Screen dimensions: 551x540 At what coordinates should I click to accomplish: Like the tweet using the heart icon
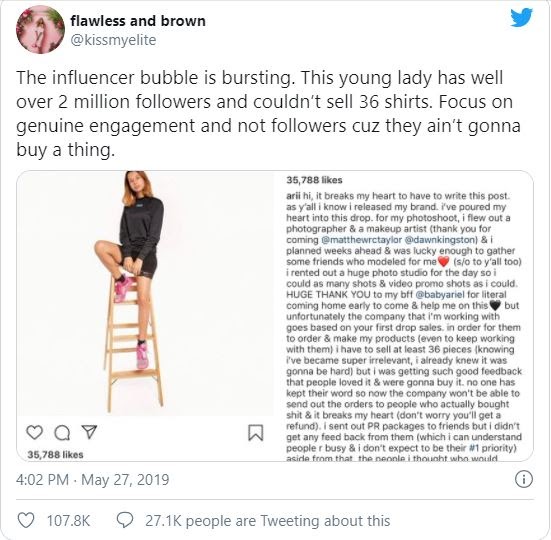pyautogui.click(x=26, y=520)
